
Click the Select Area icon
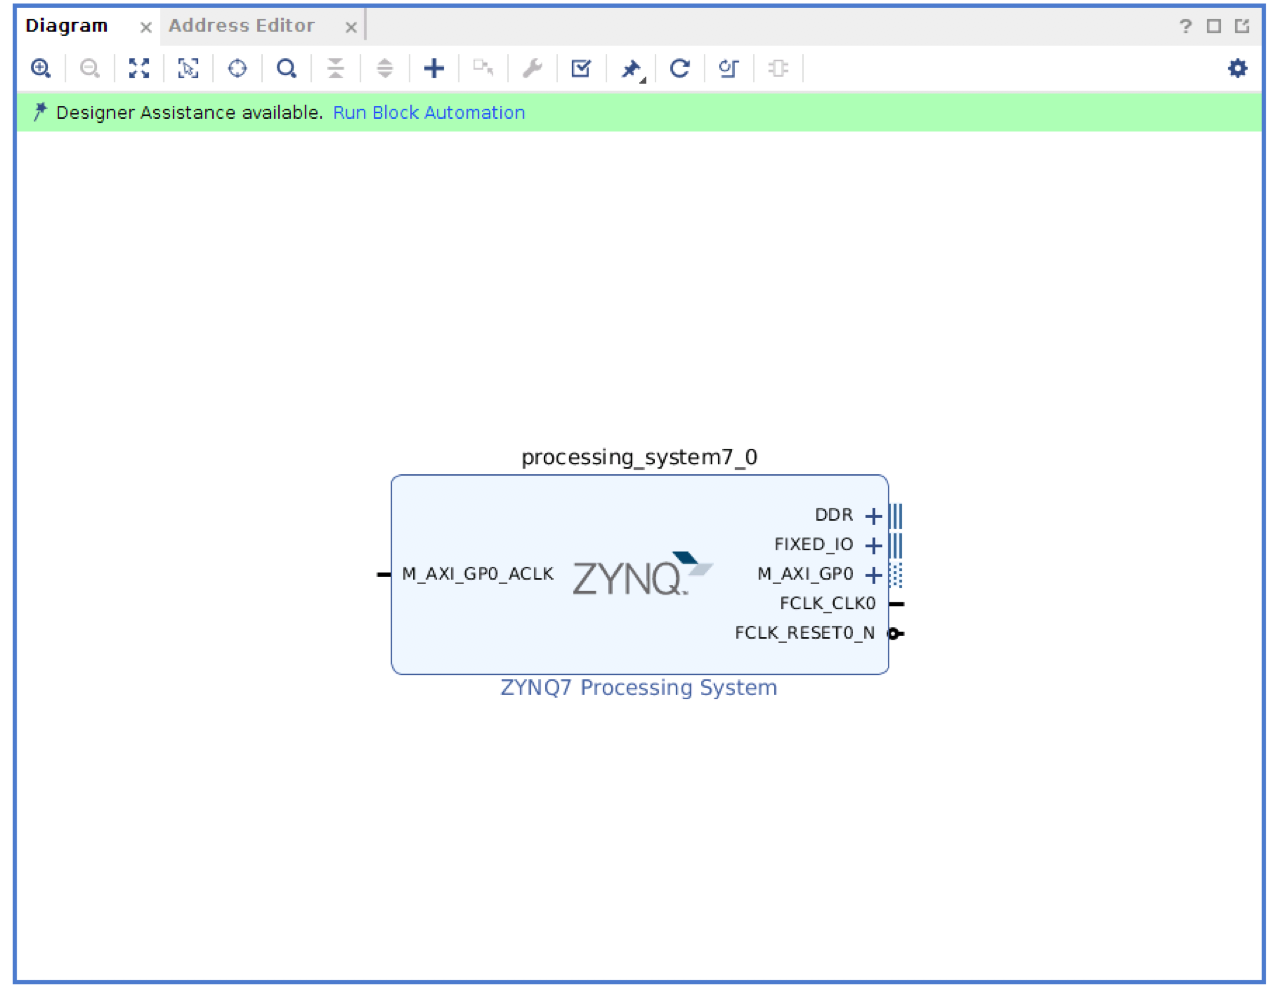tap(188, 68)
